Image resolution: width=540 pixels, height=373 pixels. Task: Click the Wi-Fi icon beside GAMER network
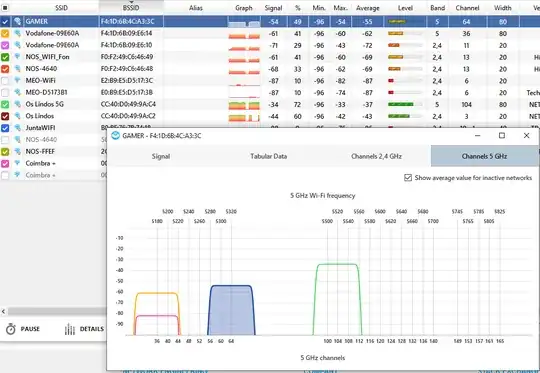pyautogui.click(x=17, y=21)
